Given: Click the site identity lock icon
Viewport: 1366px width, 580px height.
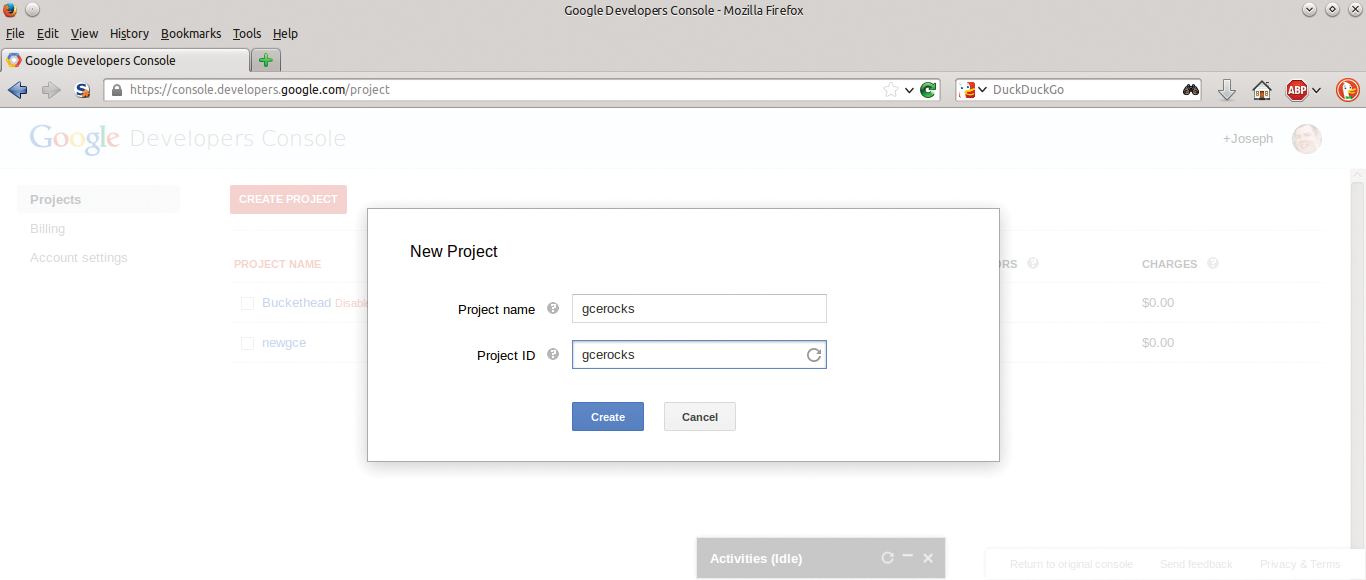Looking at the screenshot, I should (117, 90).
